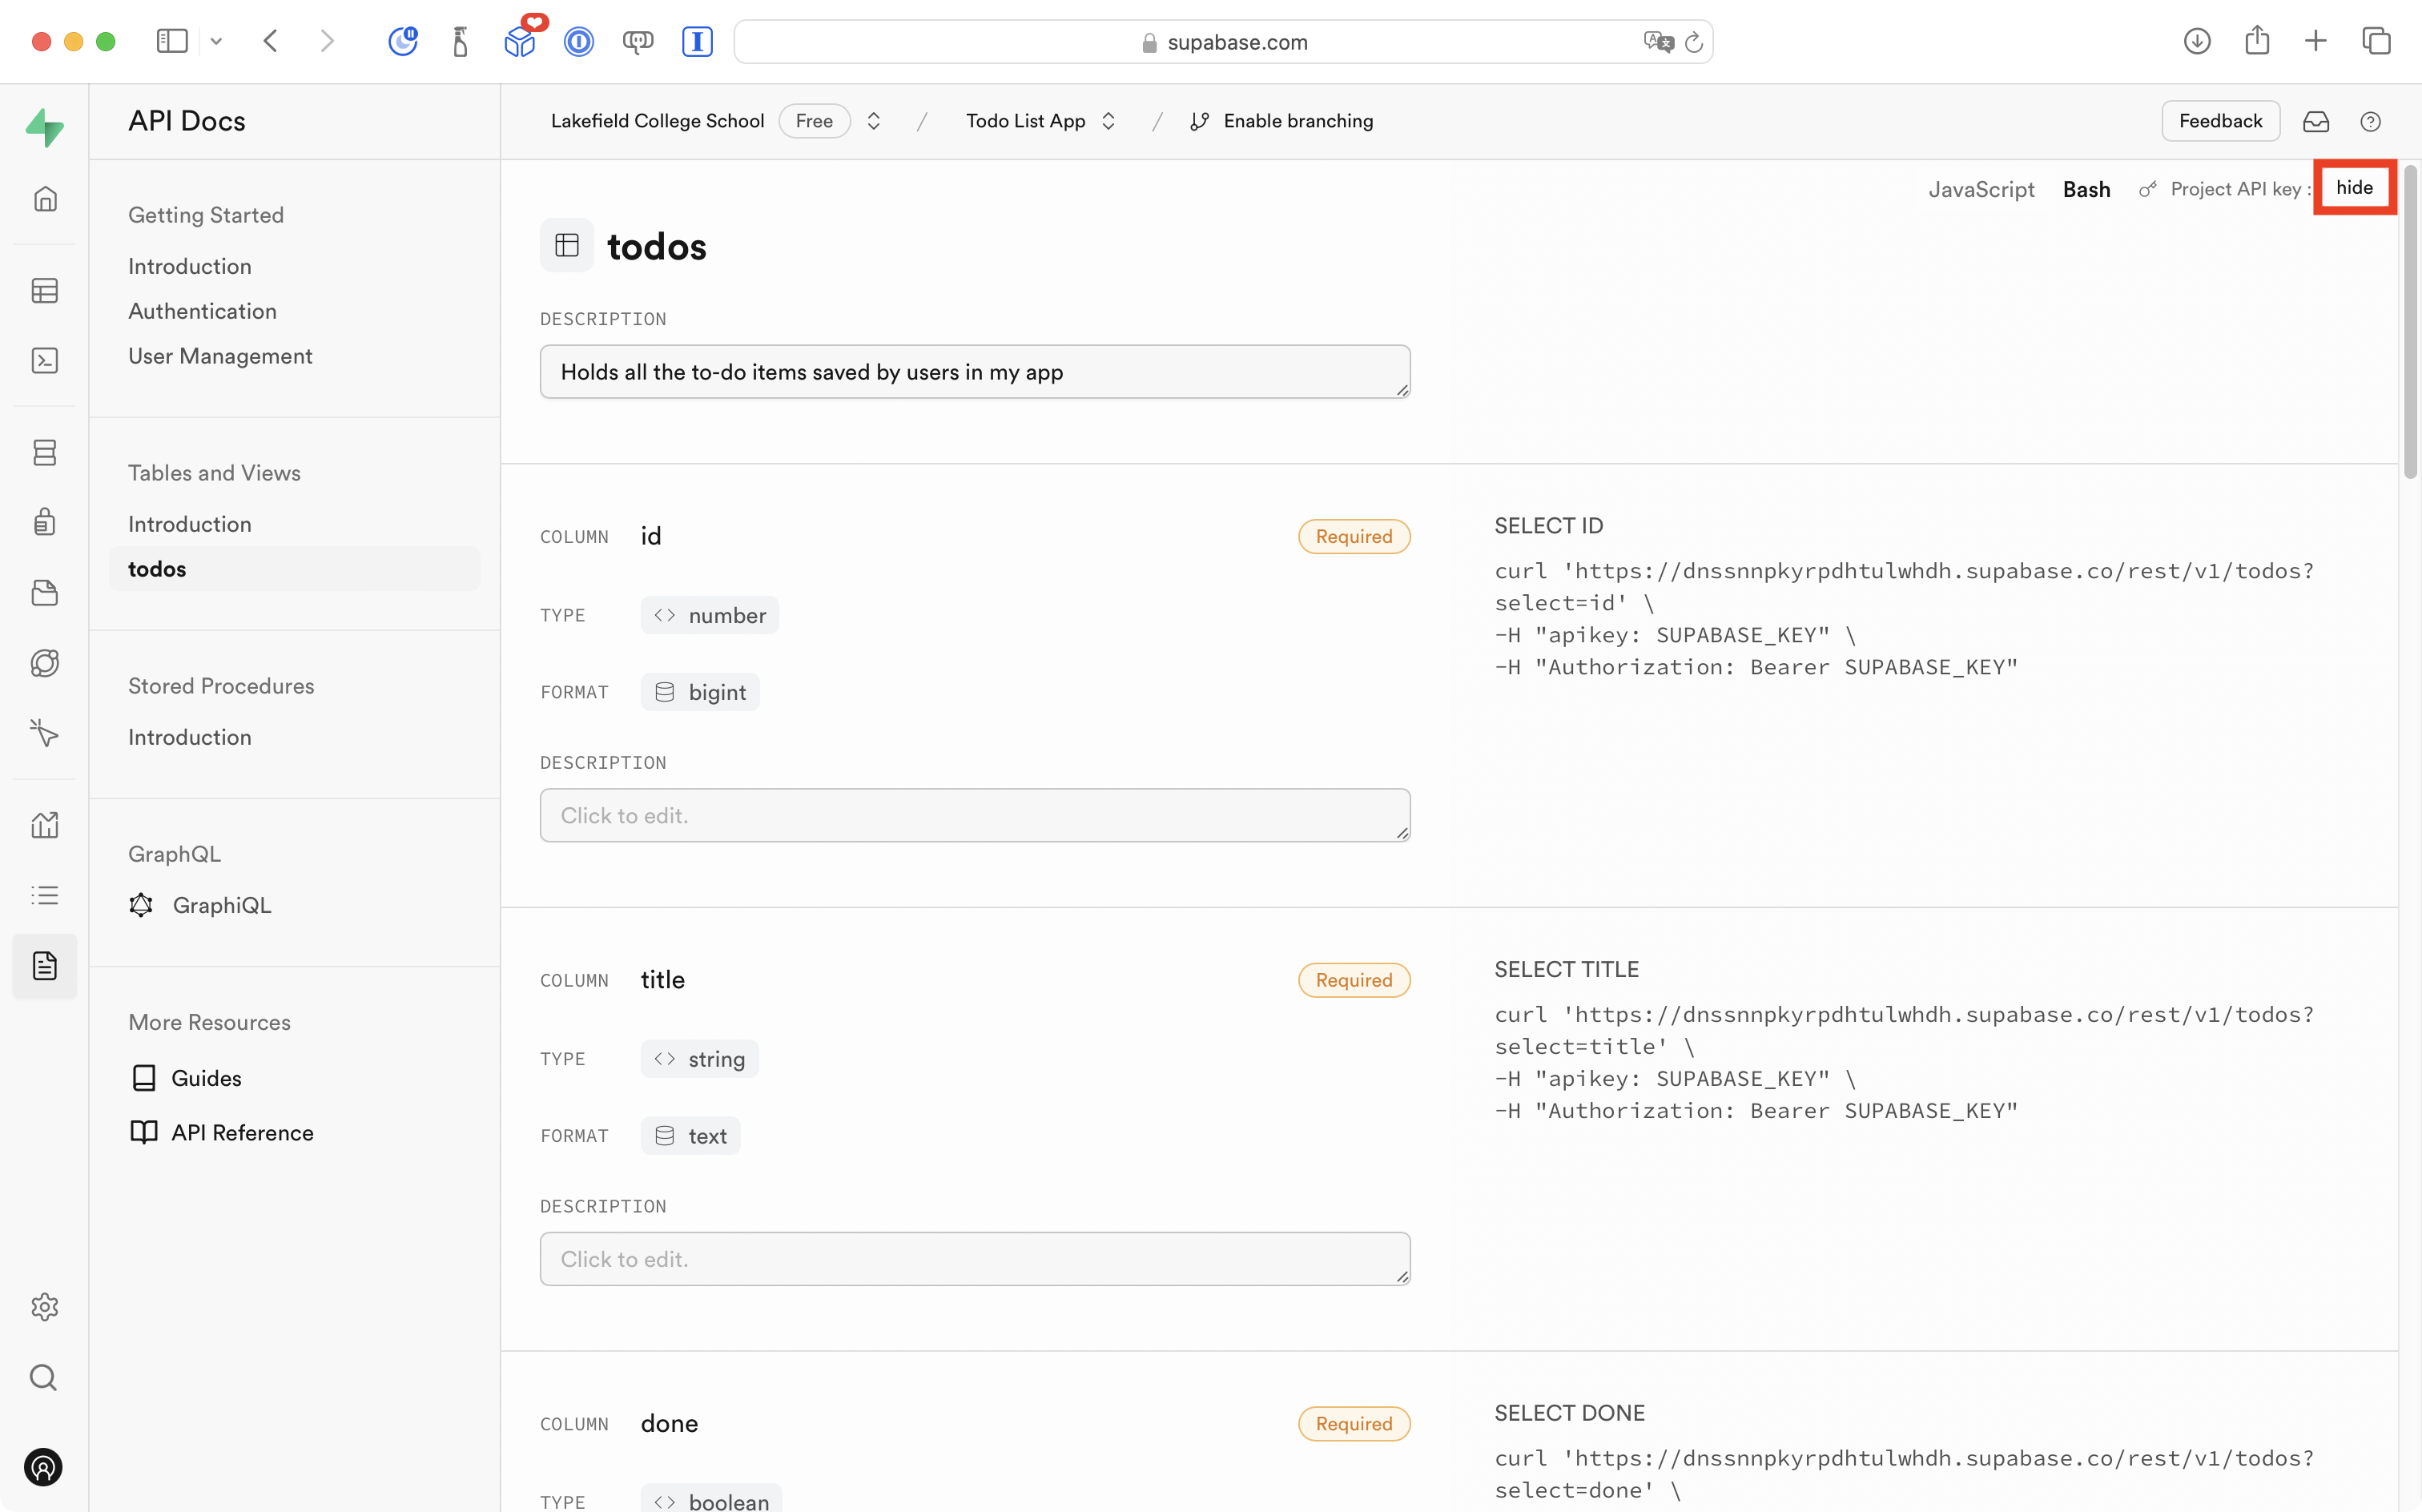
Task: Open the Edge Functions sidebar icon
Action: tap(45, 663)
